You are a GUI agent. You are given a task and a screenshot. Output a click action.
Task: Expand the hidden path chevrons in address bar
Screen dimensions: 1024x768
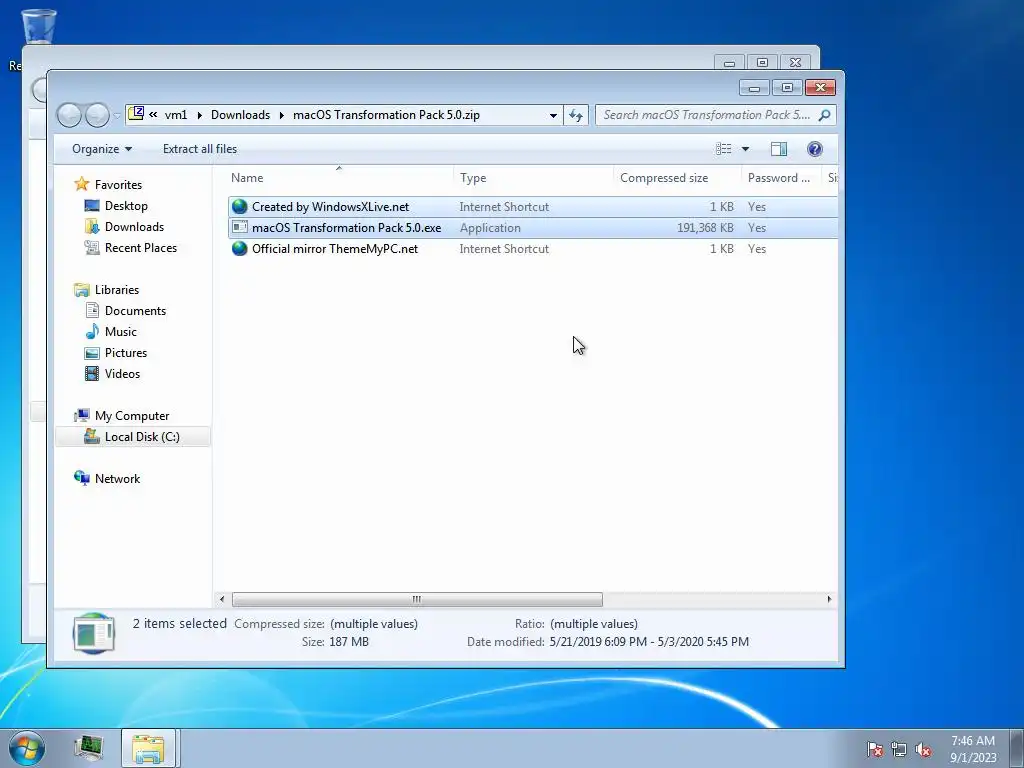(153, 114)
